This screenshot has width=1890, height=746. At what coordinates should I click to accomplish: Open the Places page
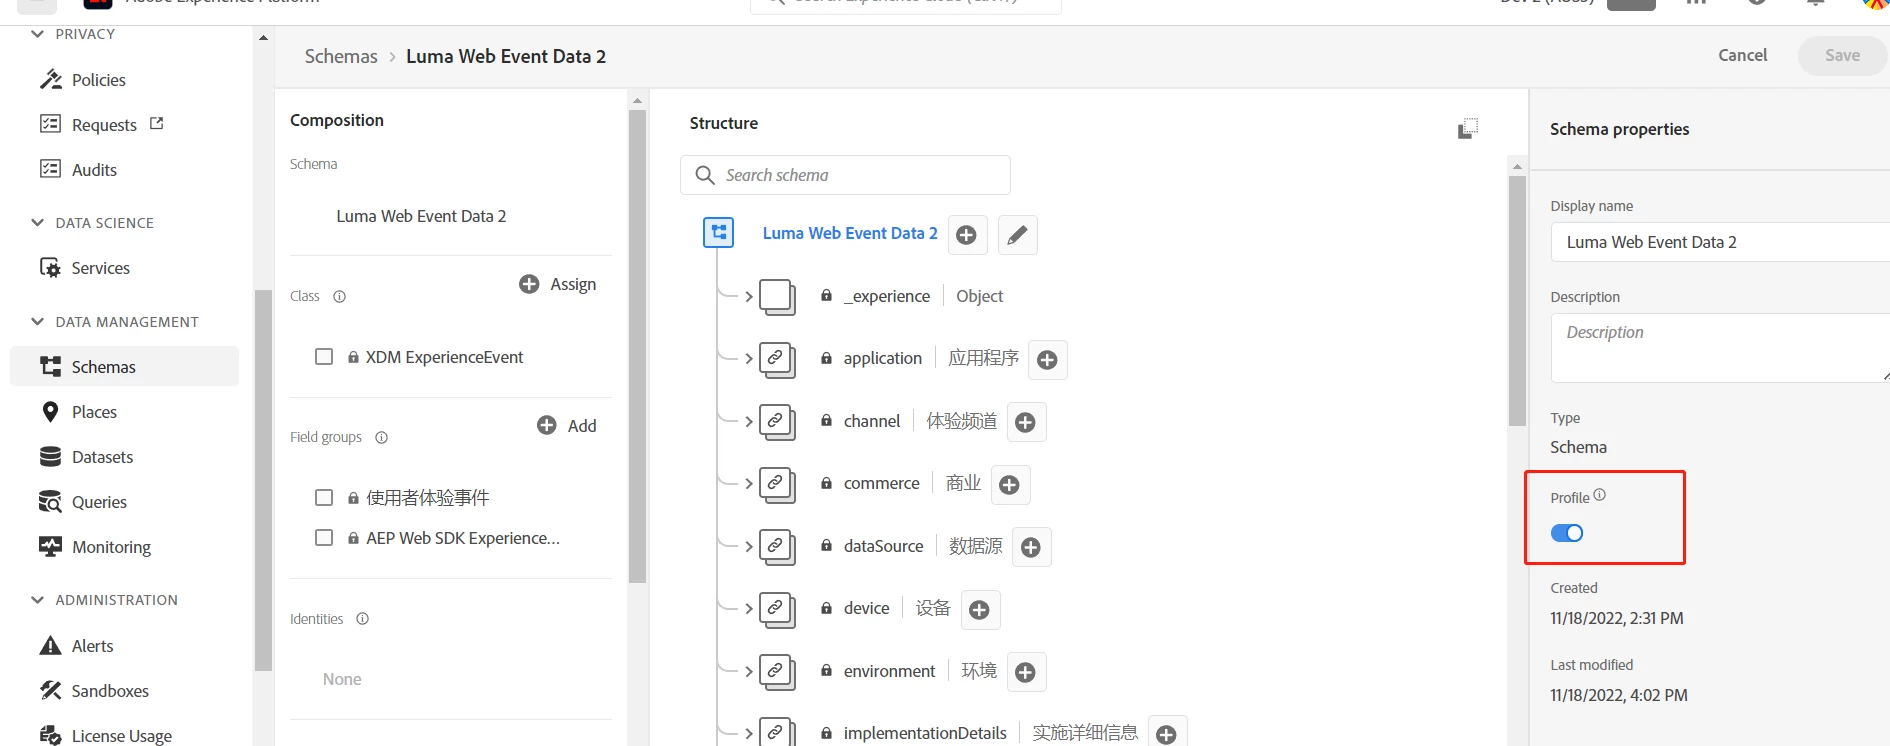94,412
